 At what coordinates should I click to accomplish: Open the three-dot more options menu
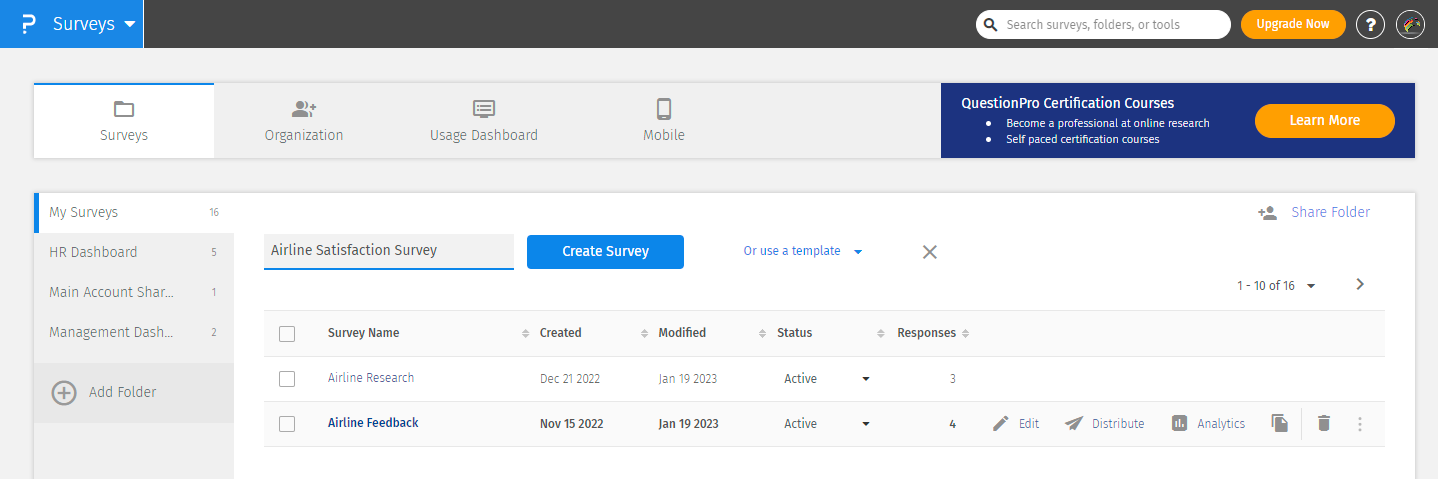pyautogui.click(x=1359, y=424)
